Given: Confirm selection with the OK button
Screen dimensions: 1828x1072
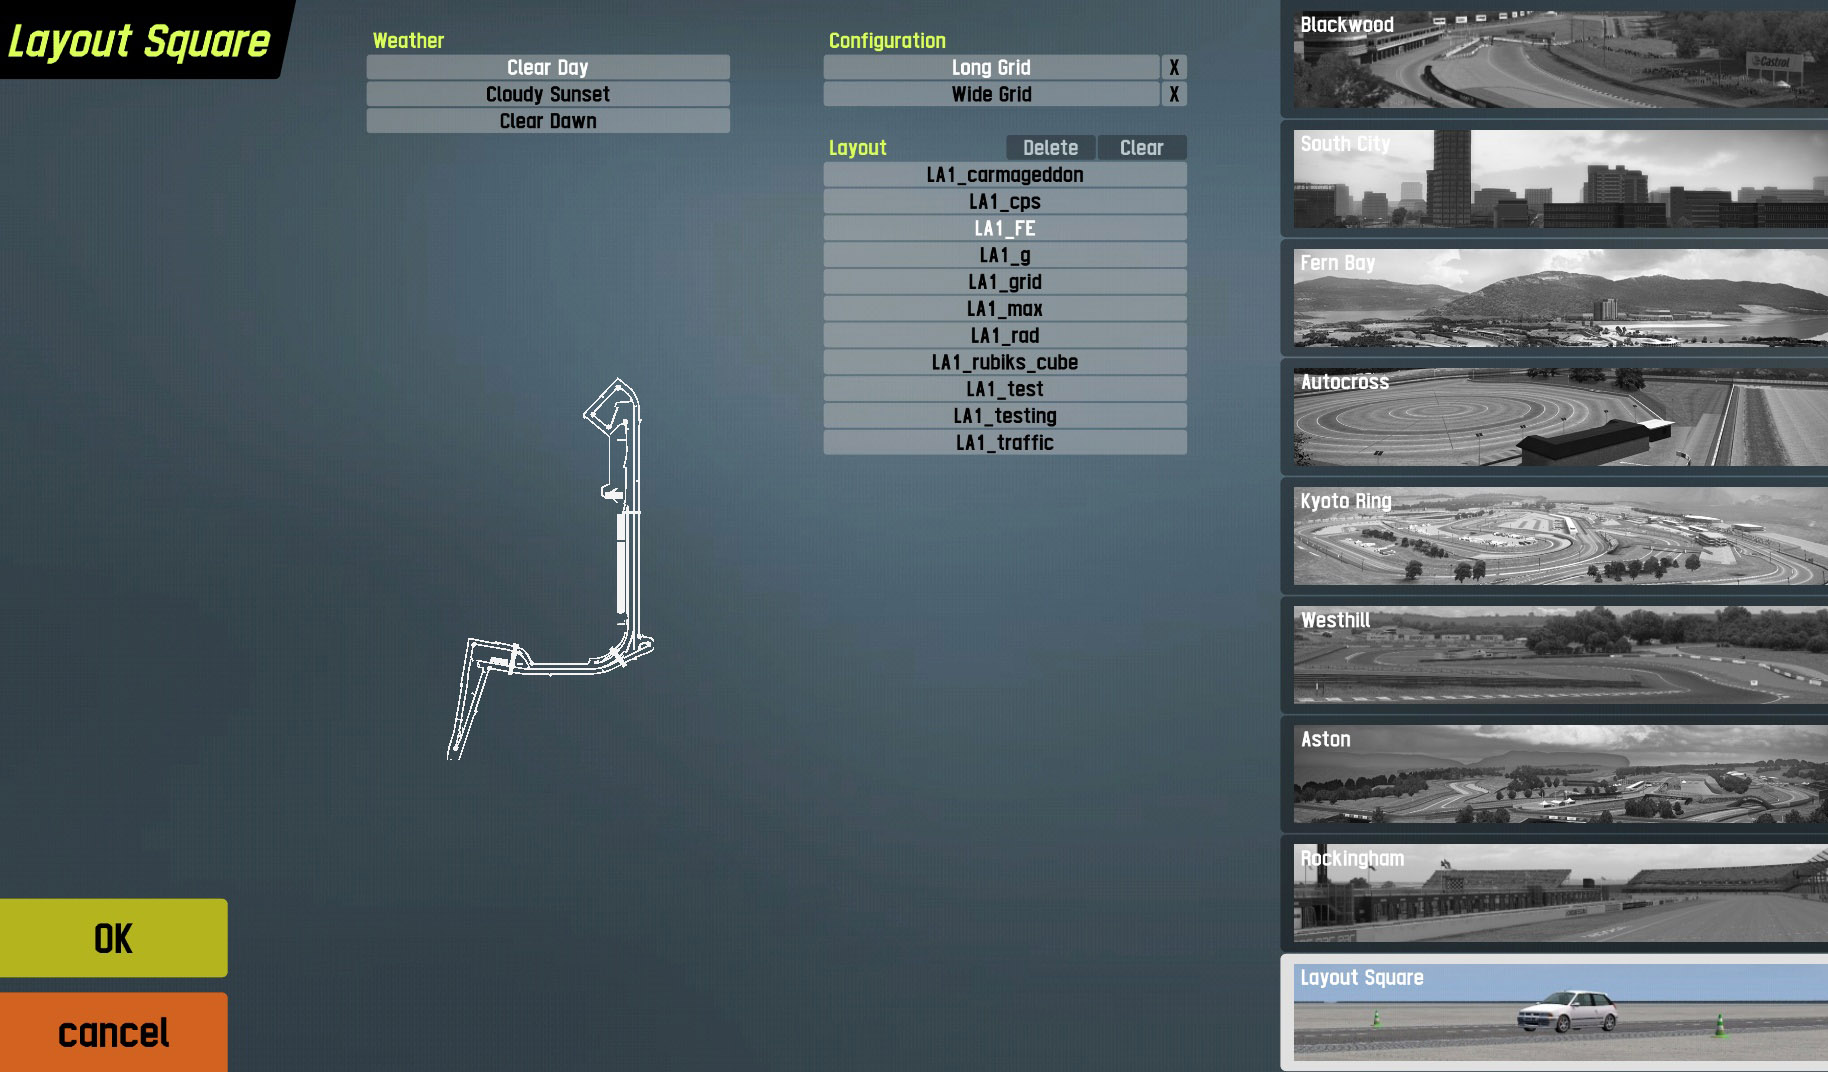Looking at the screenshot, I should click(x=113, y=938).
